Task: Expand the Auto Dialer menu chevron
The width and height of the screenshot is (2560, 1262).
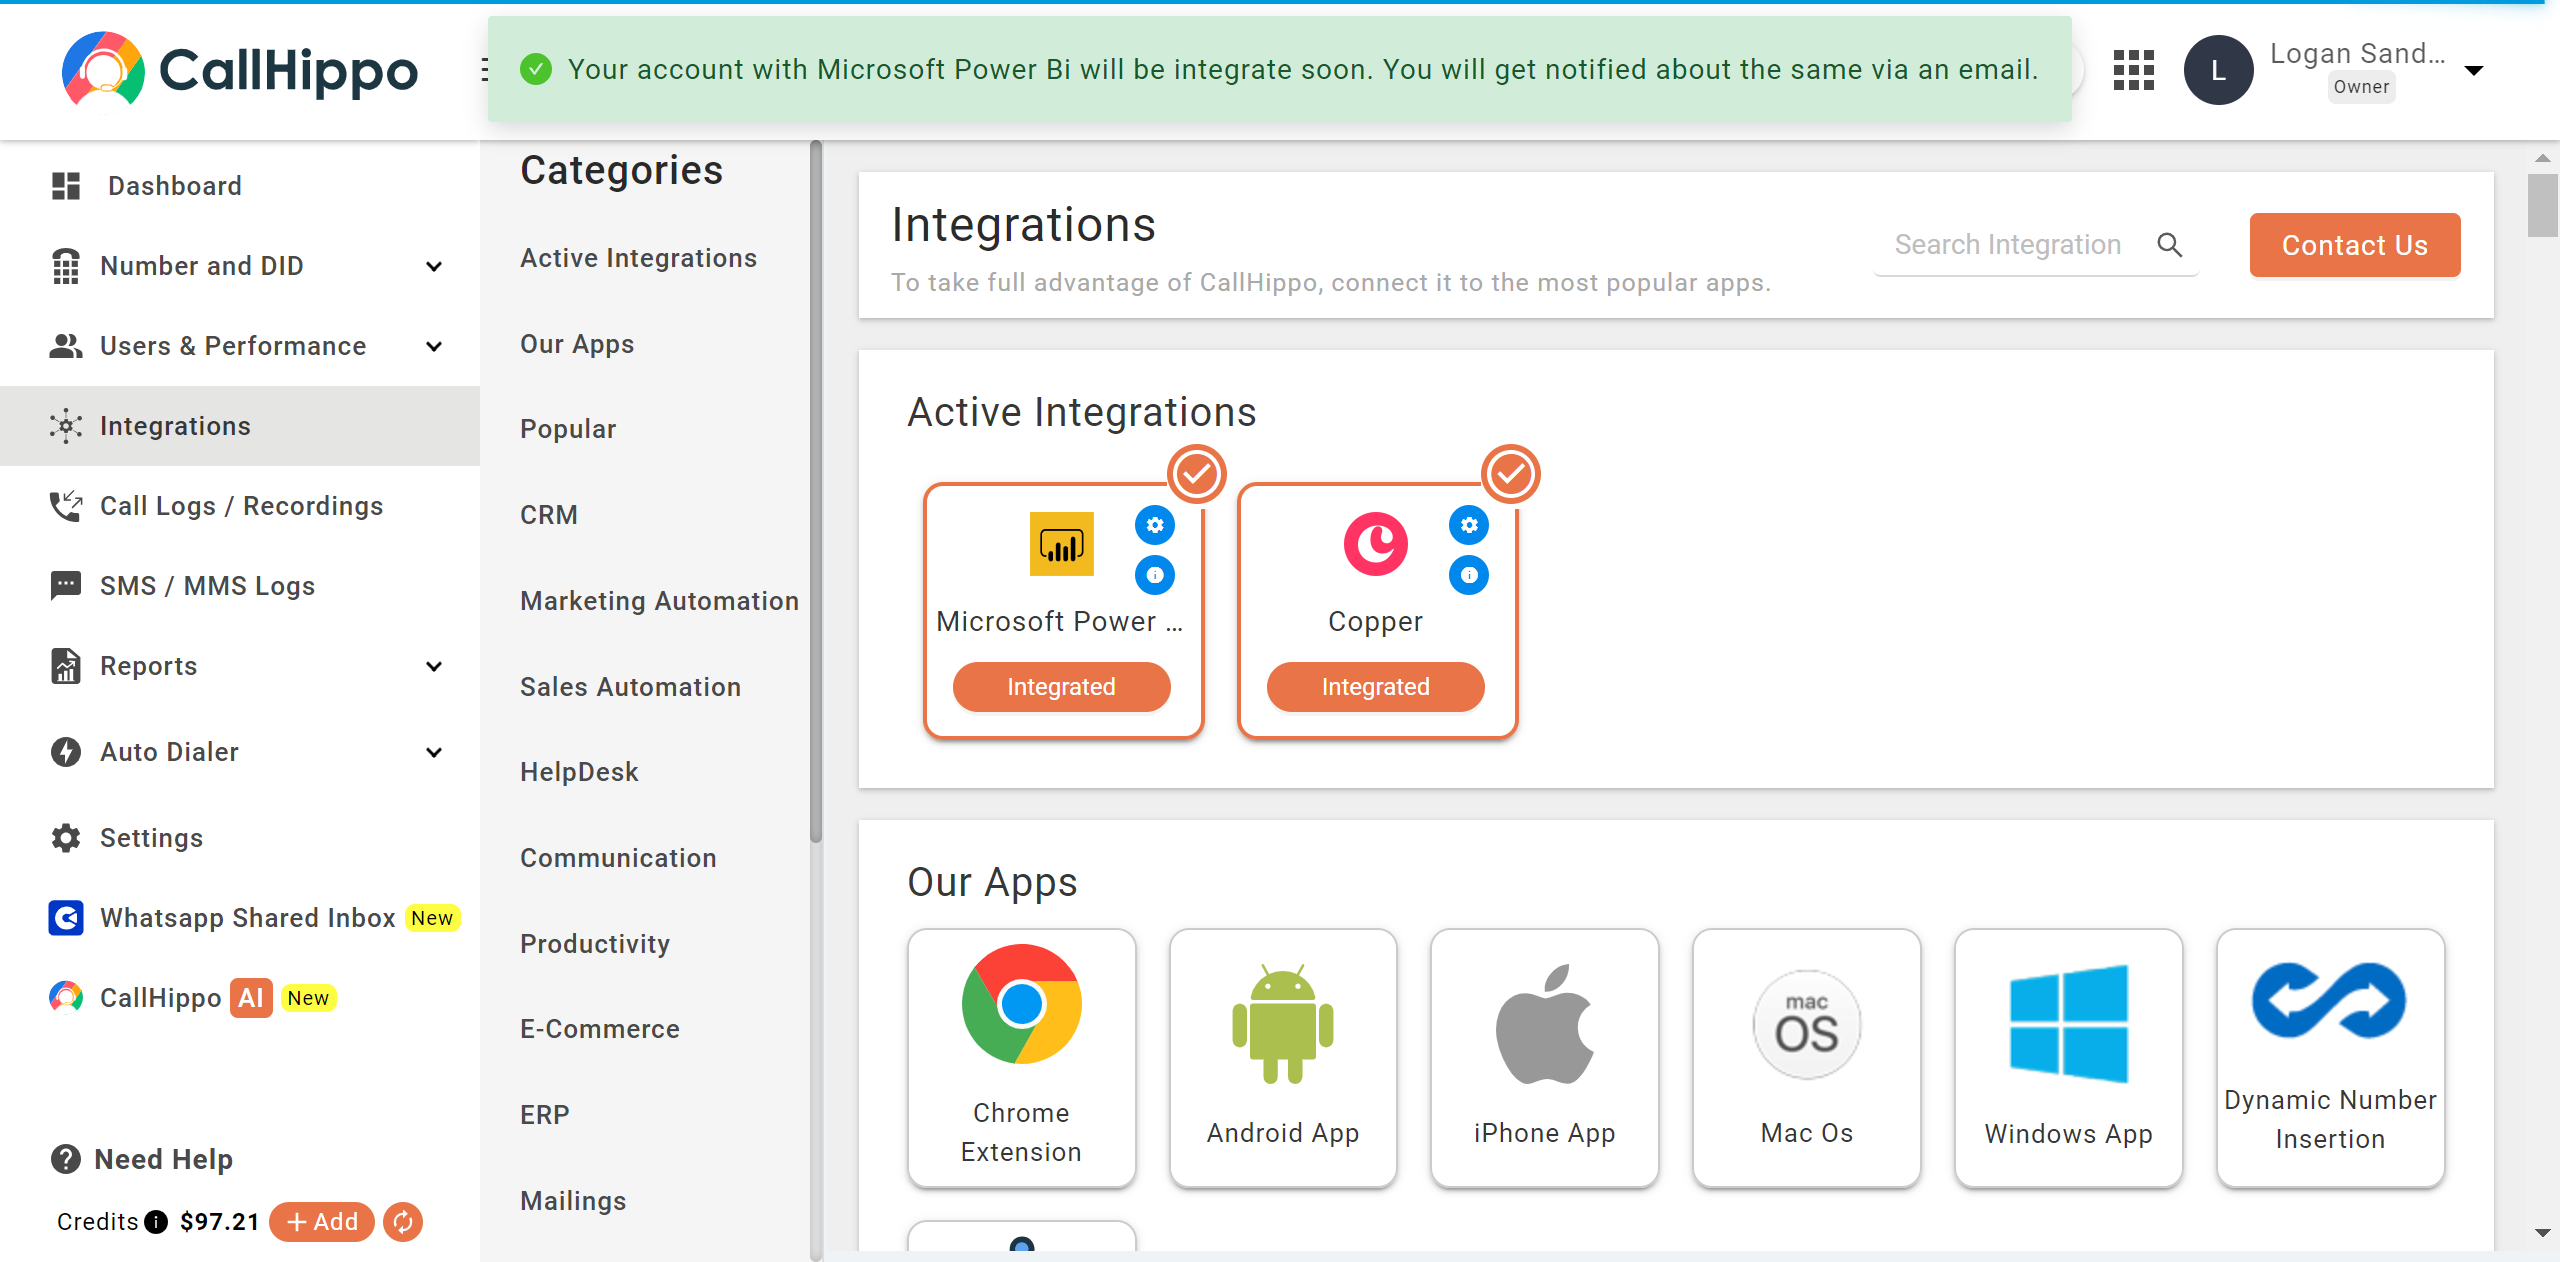Action: click(434, 752)
